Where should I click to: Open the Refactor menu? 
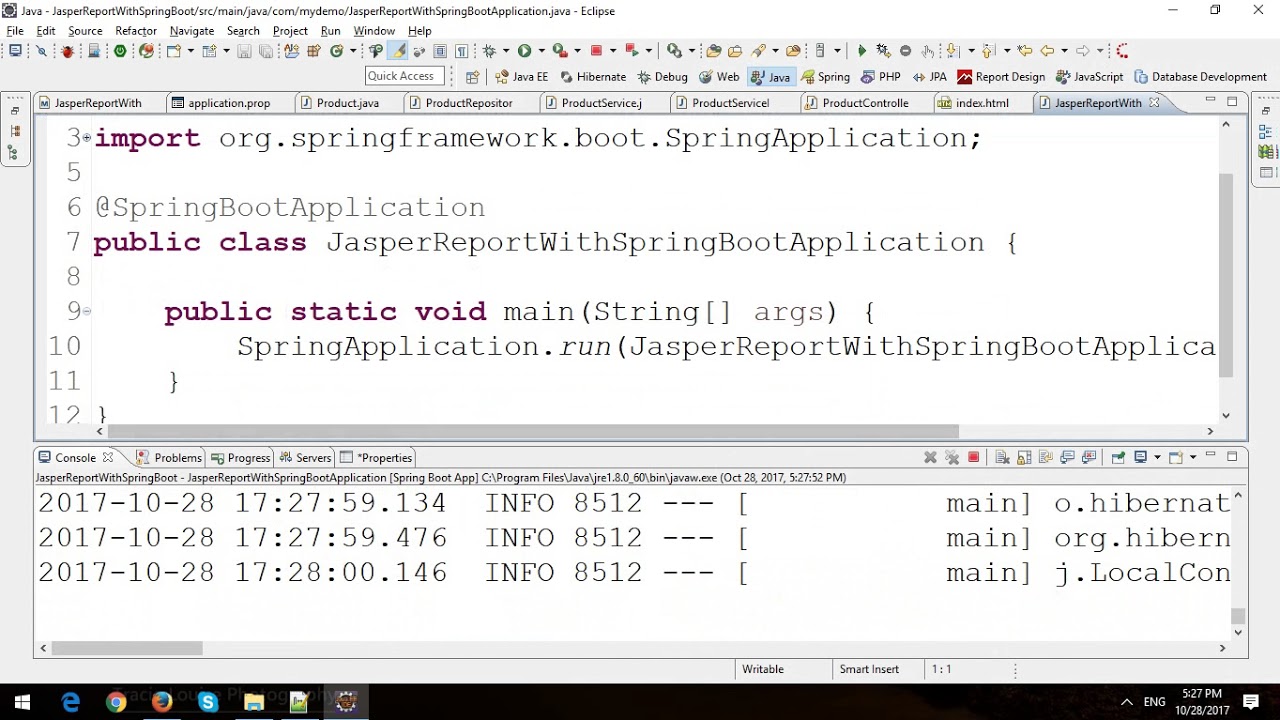[x=135, y=31]
